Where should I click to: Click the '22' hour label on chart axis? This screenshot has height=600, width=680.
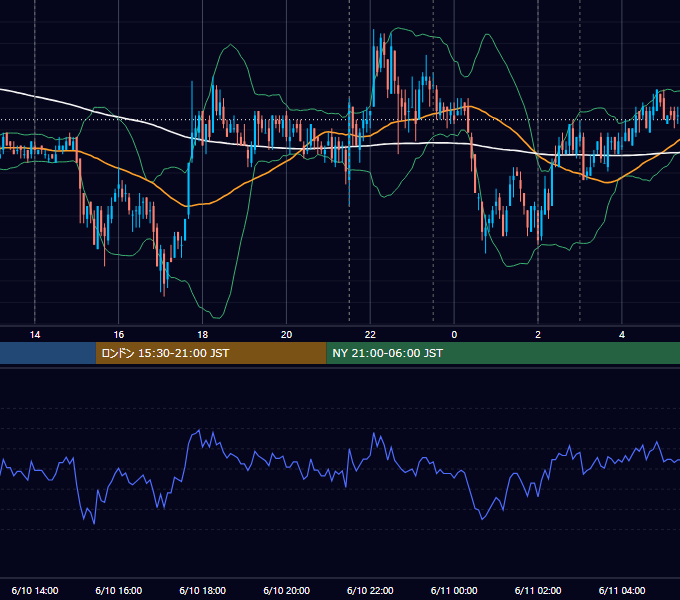(x=370, y=335)
